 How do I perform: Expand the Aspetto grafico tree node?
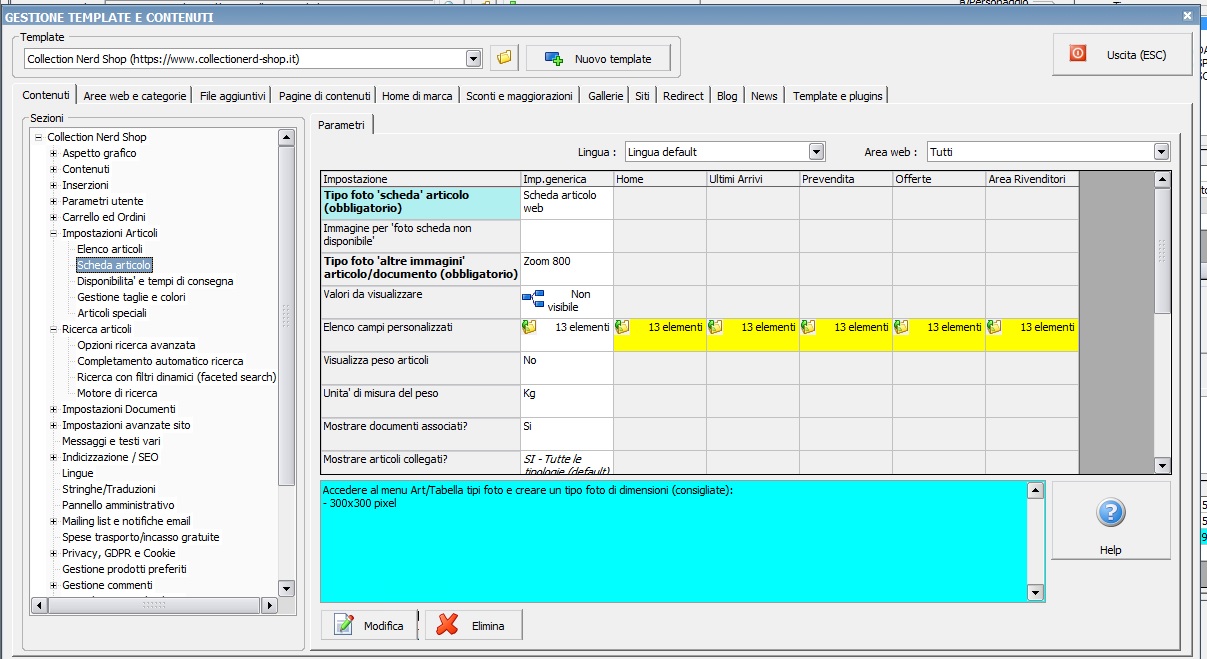[x=54, y=153]
